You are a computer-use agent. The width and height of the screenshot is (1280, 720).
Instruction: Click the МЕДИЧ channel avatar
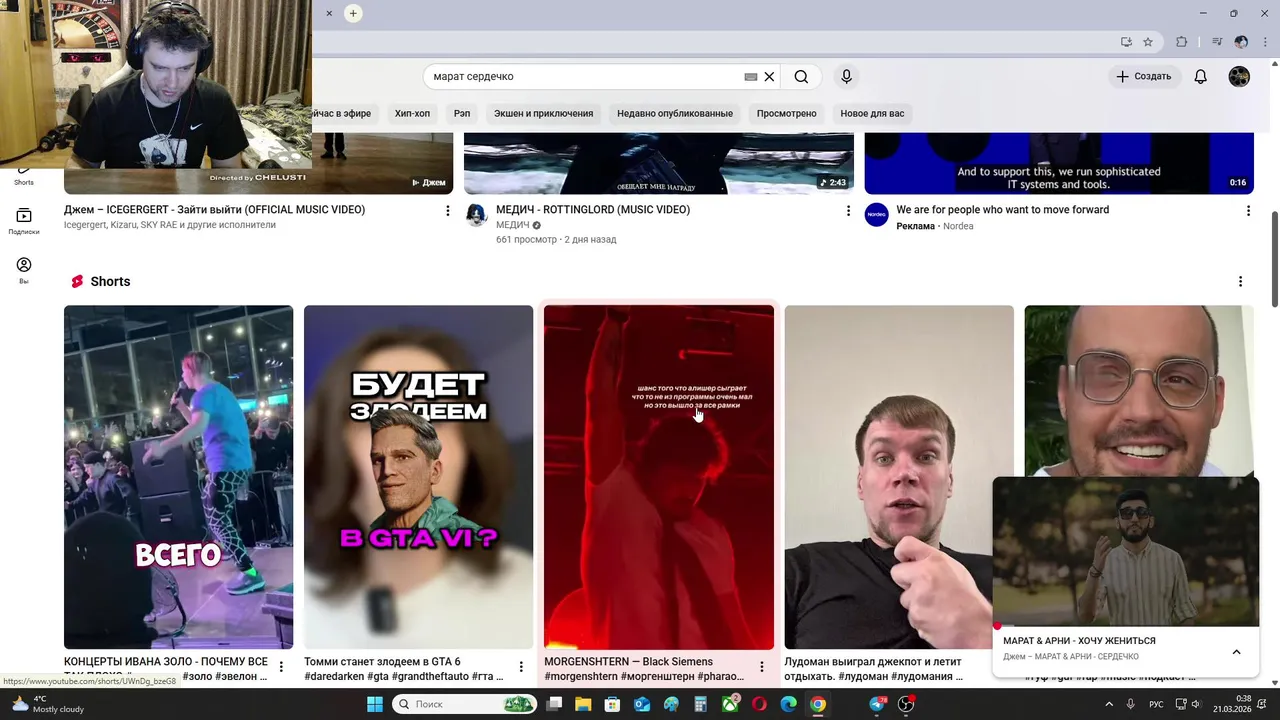click(x=476, y=215)
